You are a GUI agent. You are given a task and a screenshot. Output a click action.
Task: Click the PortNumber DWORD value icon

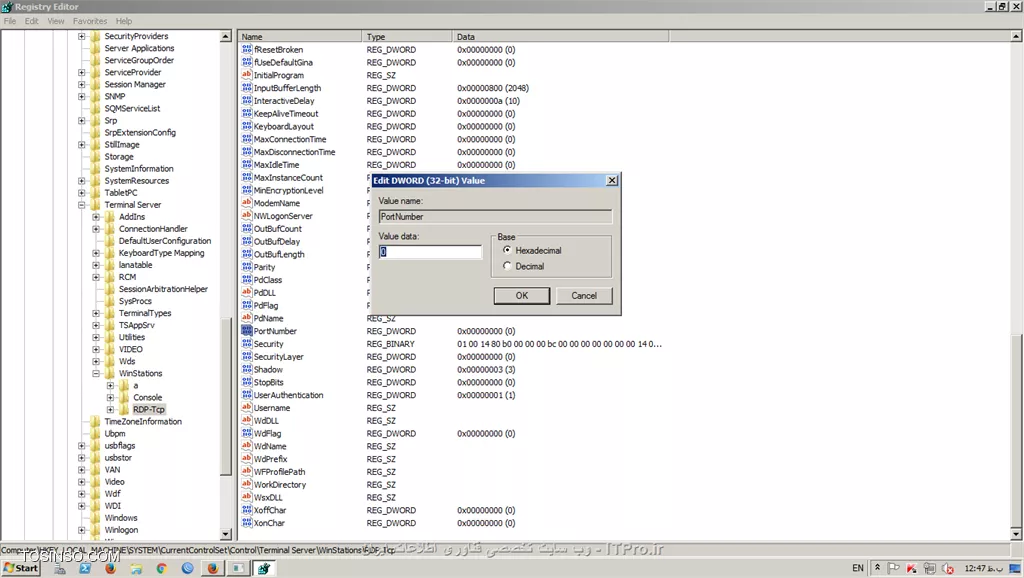tap(246, 330)
